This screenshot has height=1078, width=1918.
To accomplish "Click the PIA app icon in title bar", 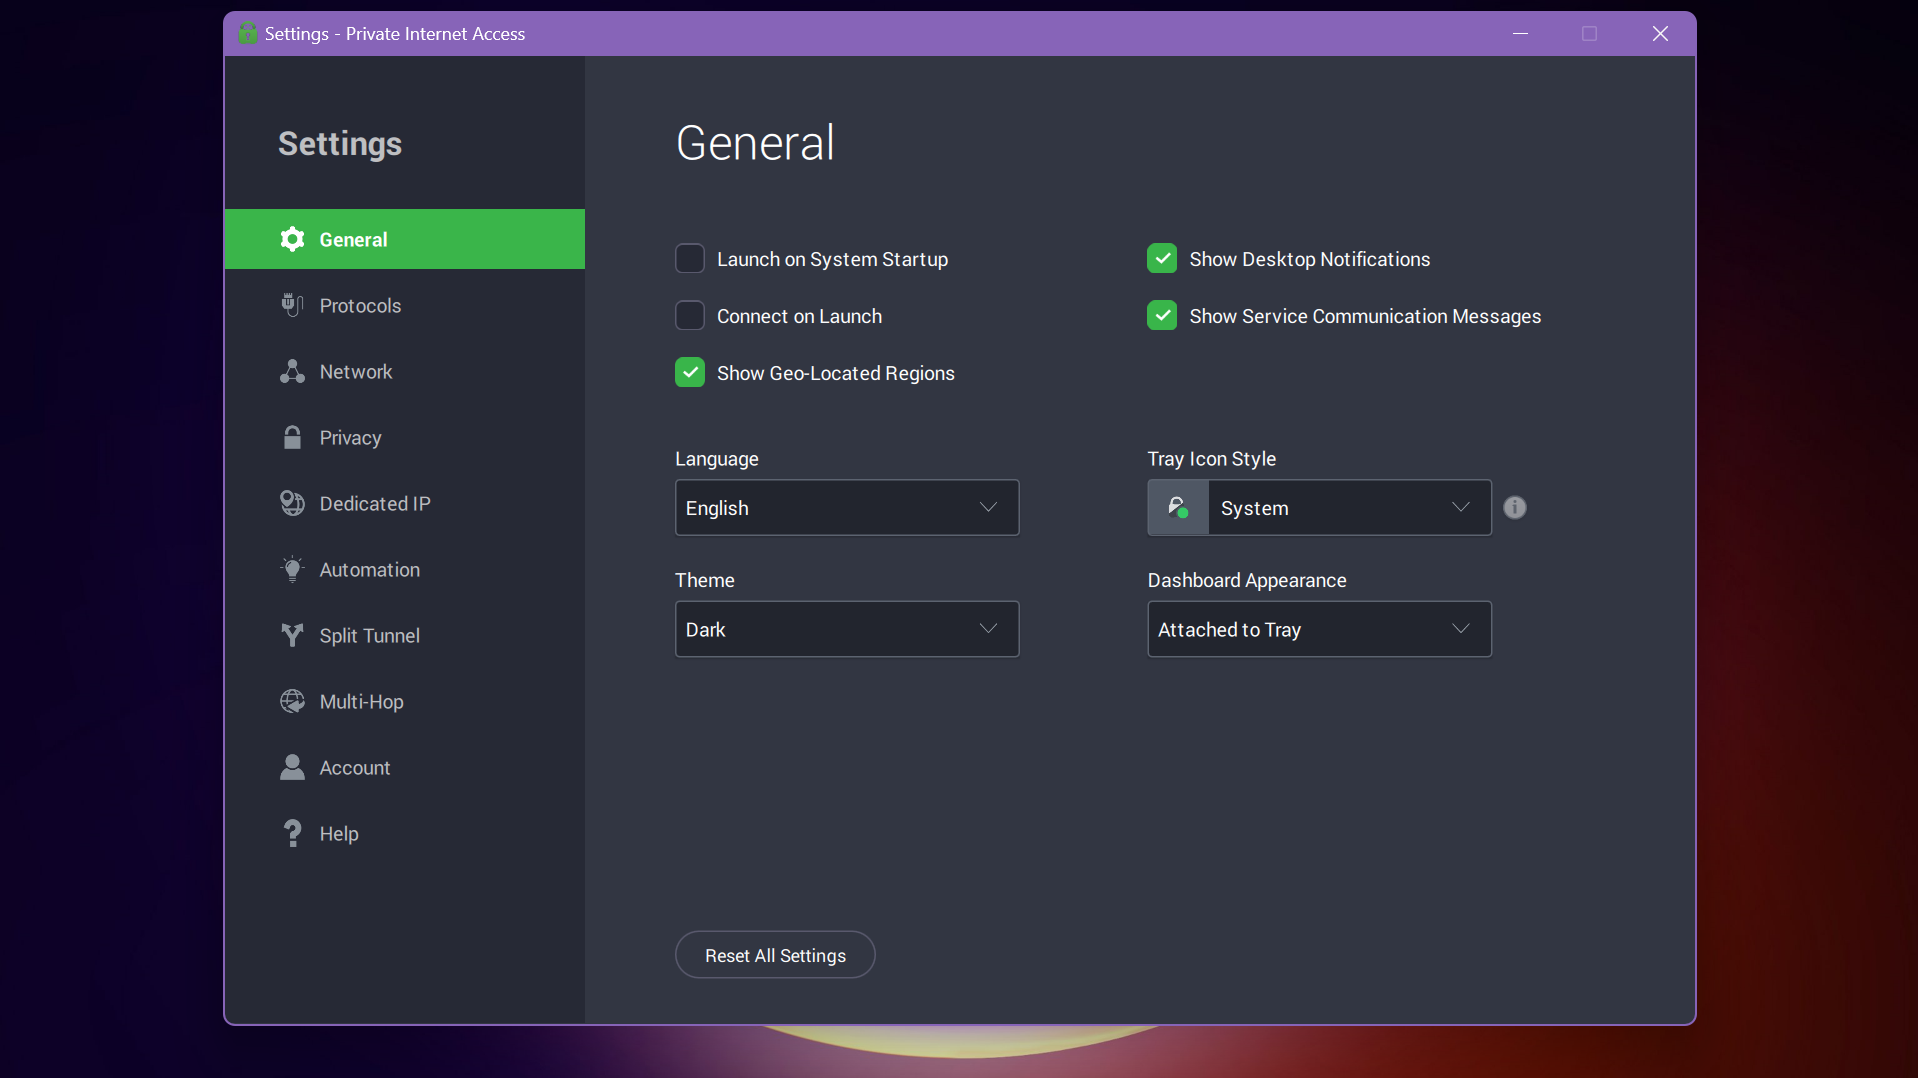I will 247,33.
